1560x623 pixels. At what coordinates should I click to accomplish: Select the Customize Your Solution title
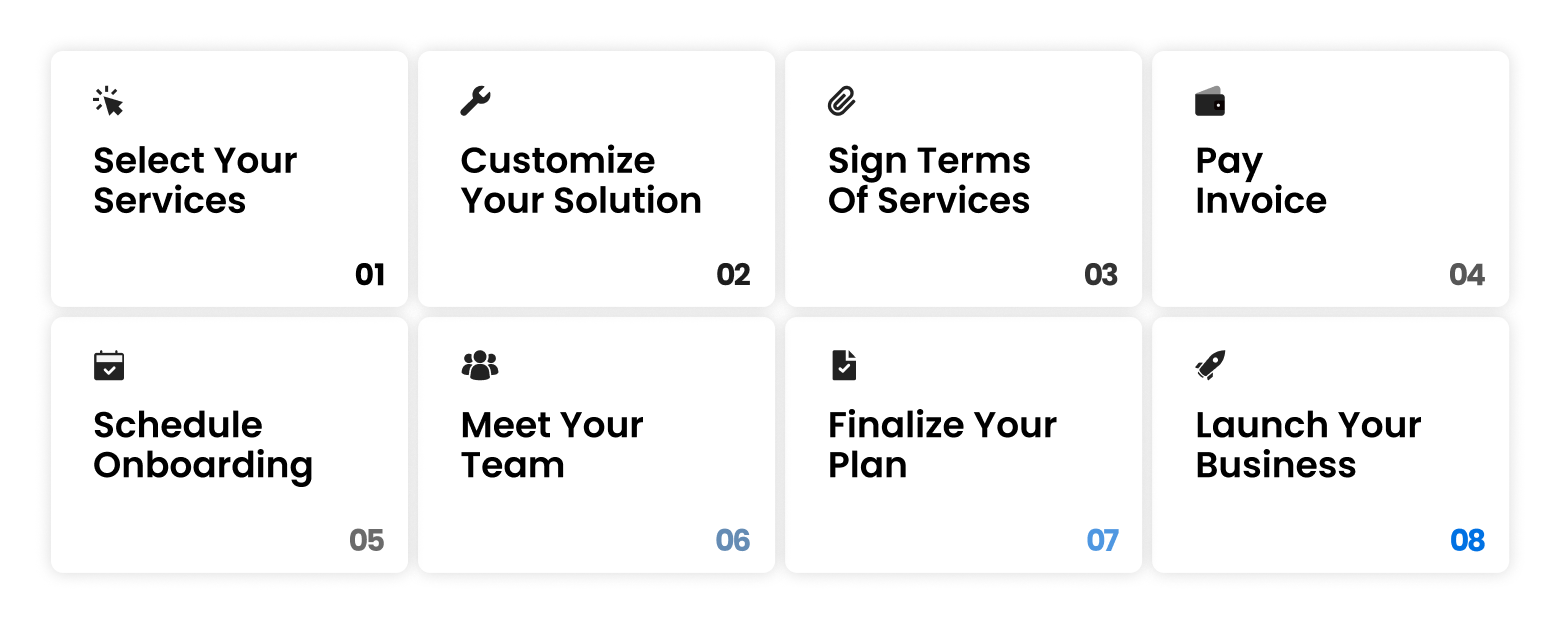click(x=580, y=180)
